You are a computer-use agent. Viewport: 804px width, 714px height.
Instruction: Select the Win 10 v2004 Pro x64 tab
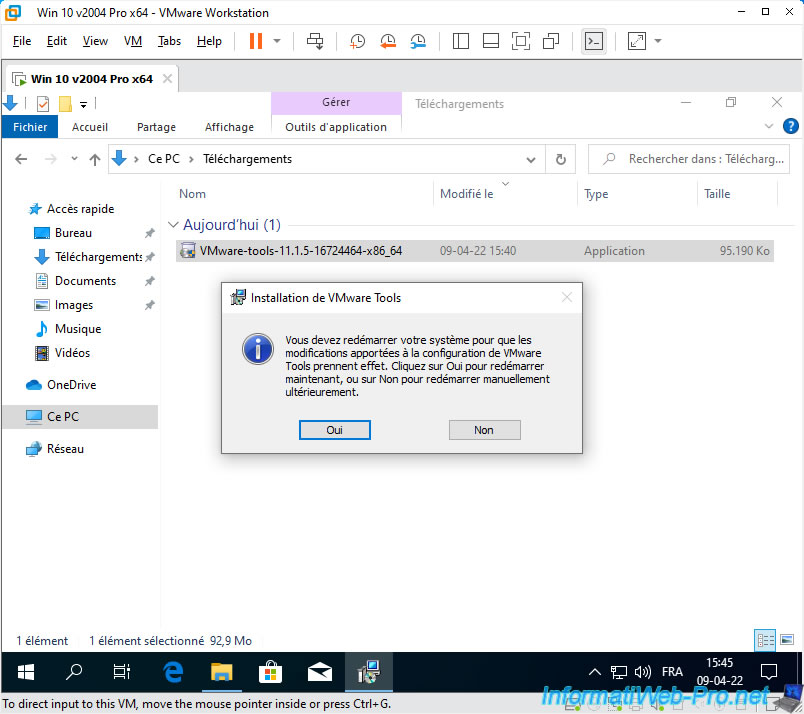91,79
